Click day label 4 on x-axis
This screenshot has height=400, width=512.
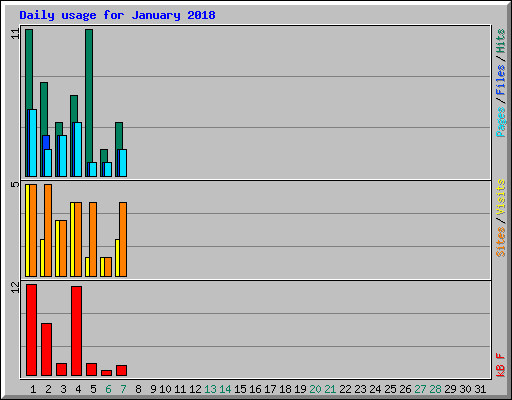tap(78, 389)
